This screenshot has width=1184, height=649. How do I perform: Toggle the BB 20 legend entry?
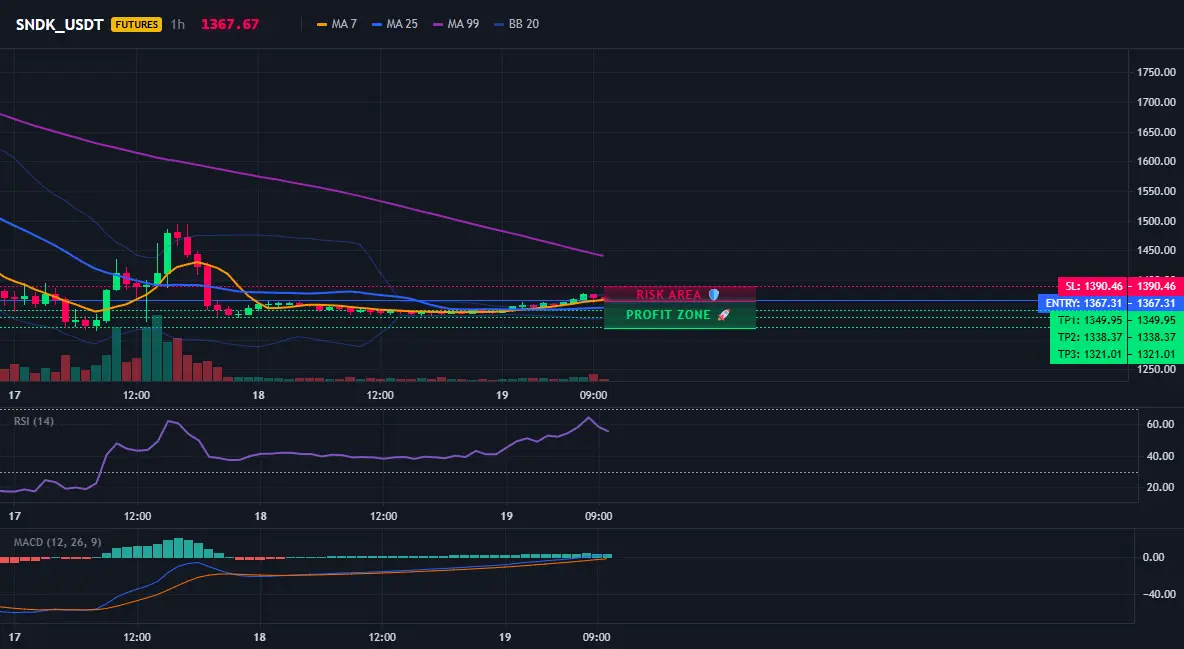pyautogui.click(x=516, y=24)
